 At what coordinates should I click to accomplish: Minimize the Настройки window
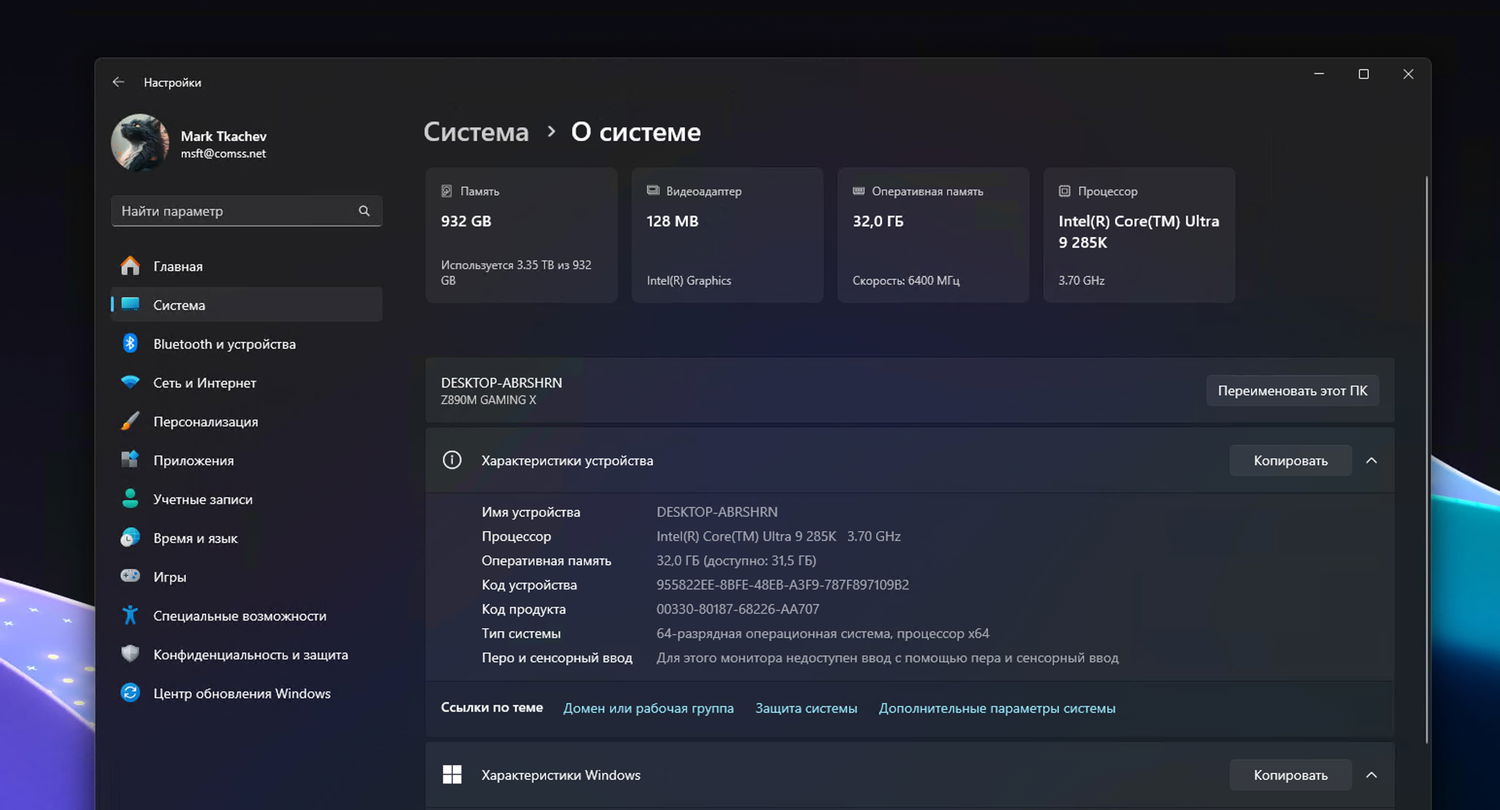tap(1319, 74)
